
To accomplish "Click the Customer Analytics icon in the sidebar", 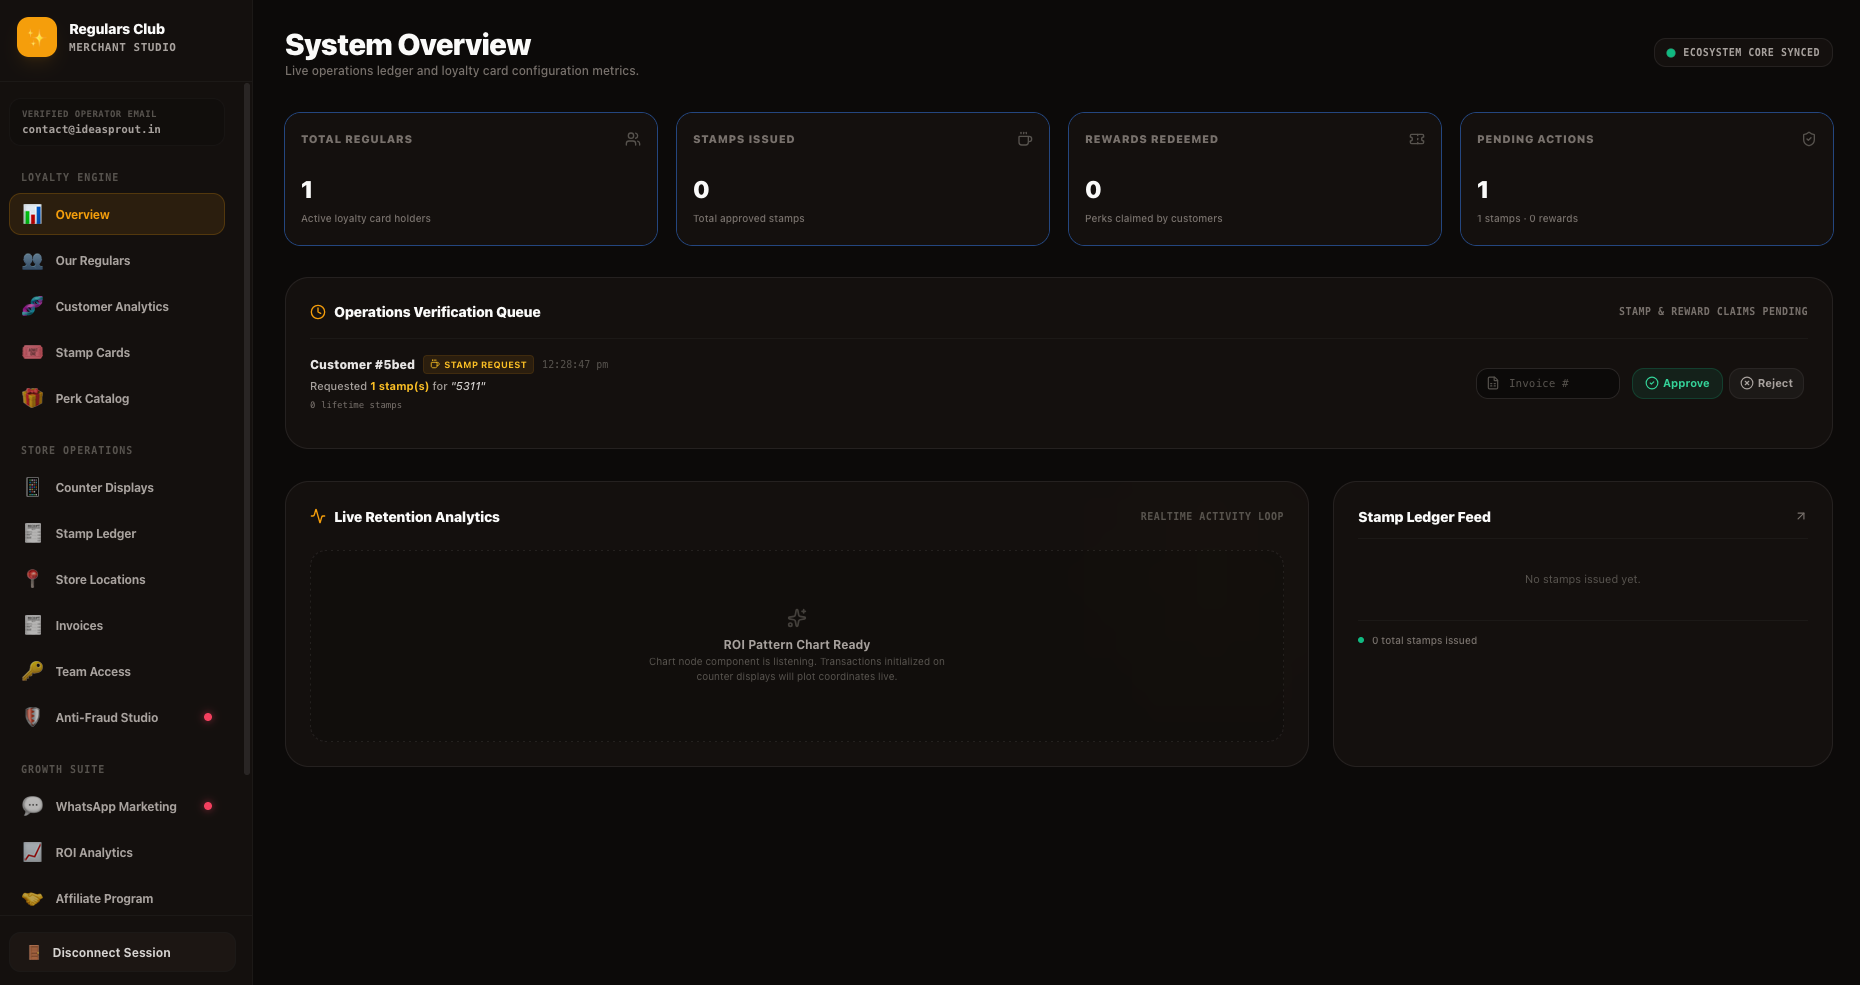I will point(33,306).
